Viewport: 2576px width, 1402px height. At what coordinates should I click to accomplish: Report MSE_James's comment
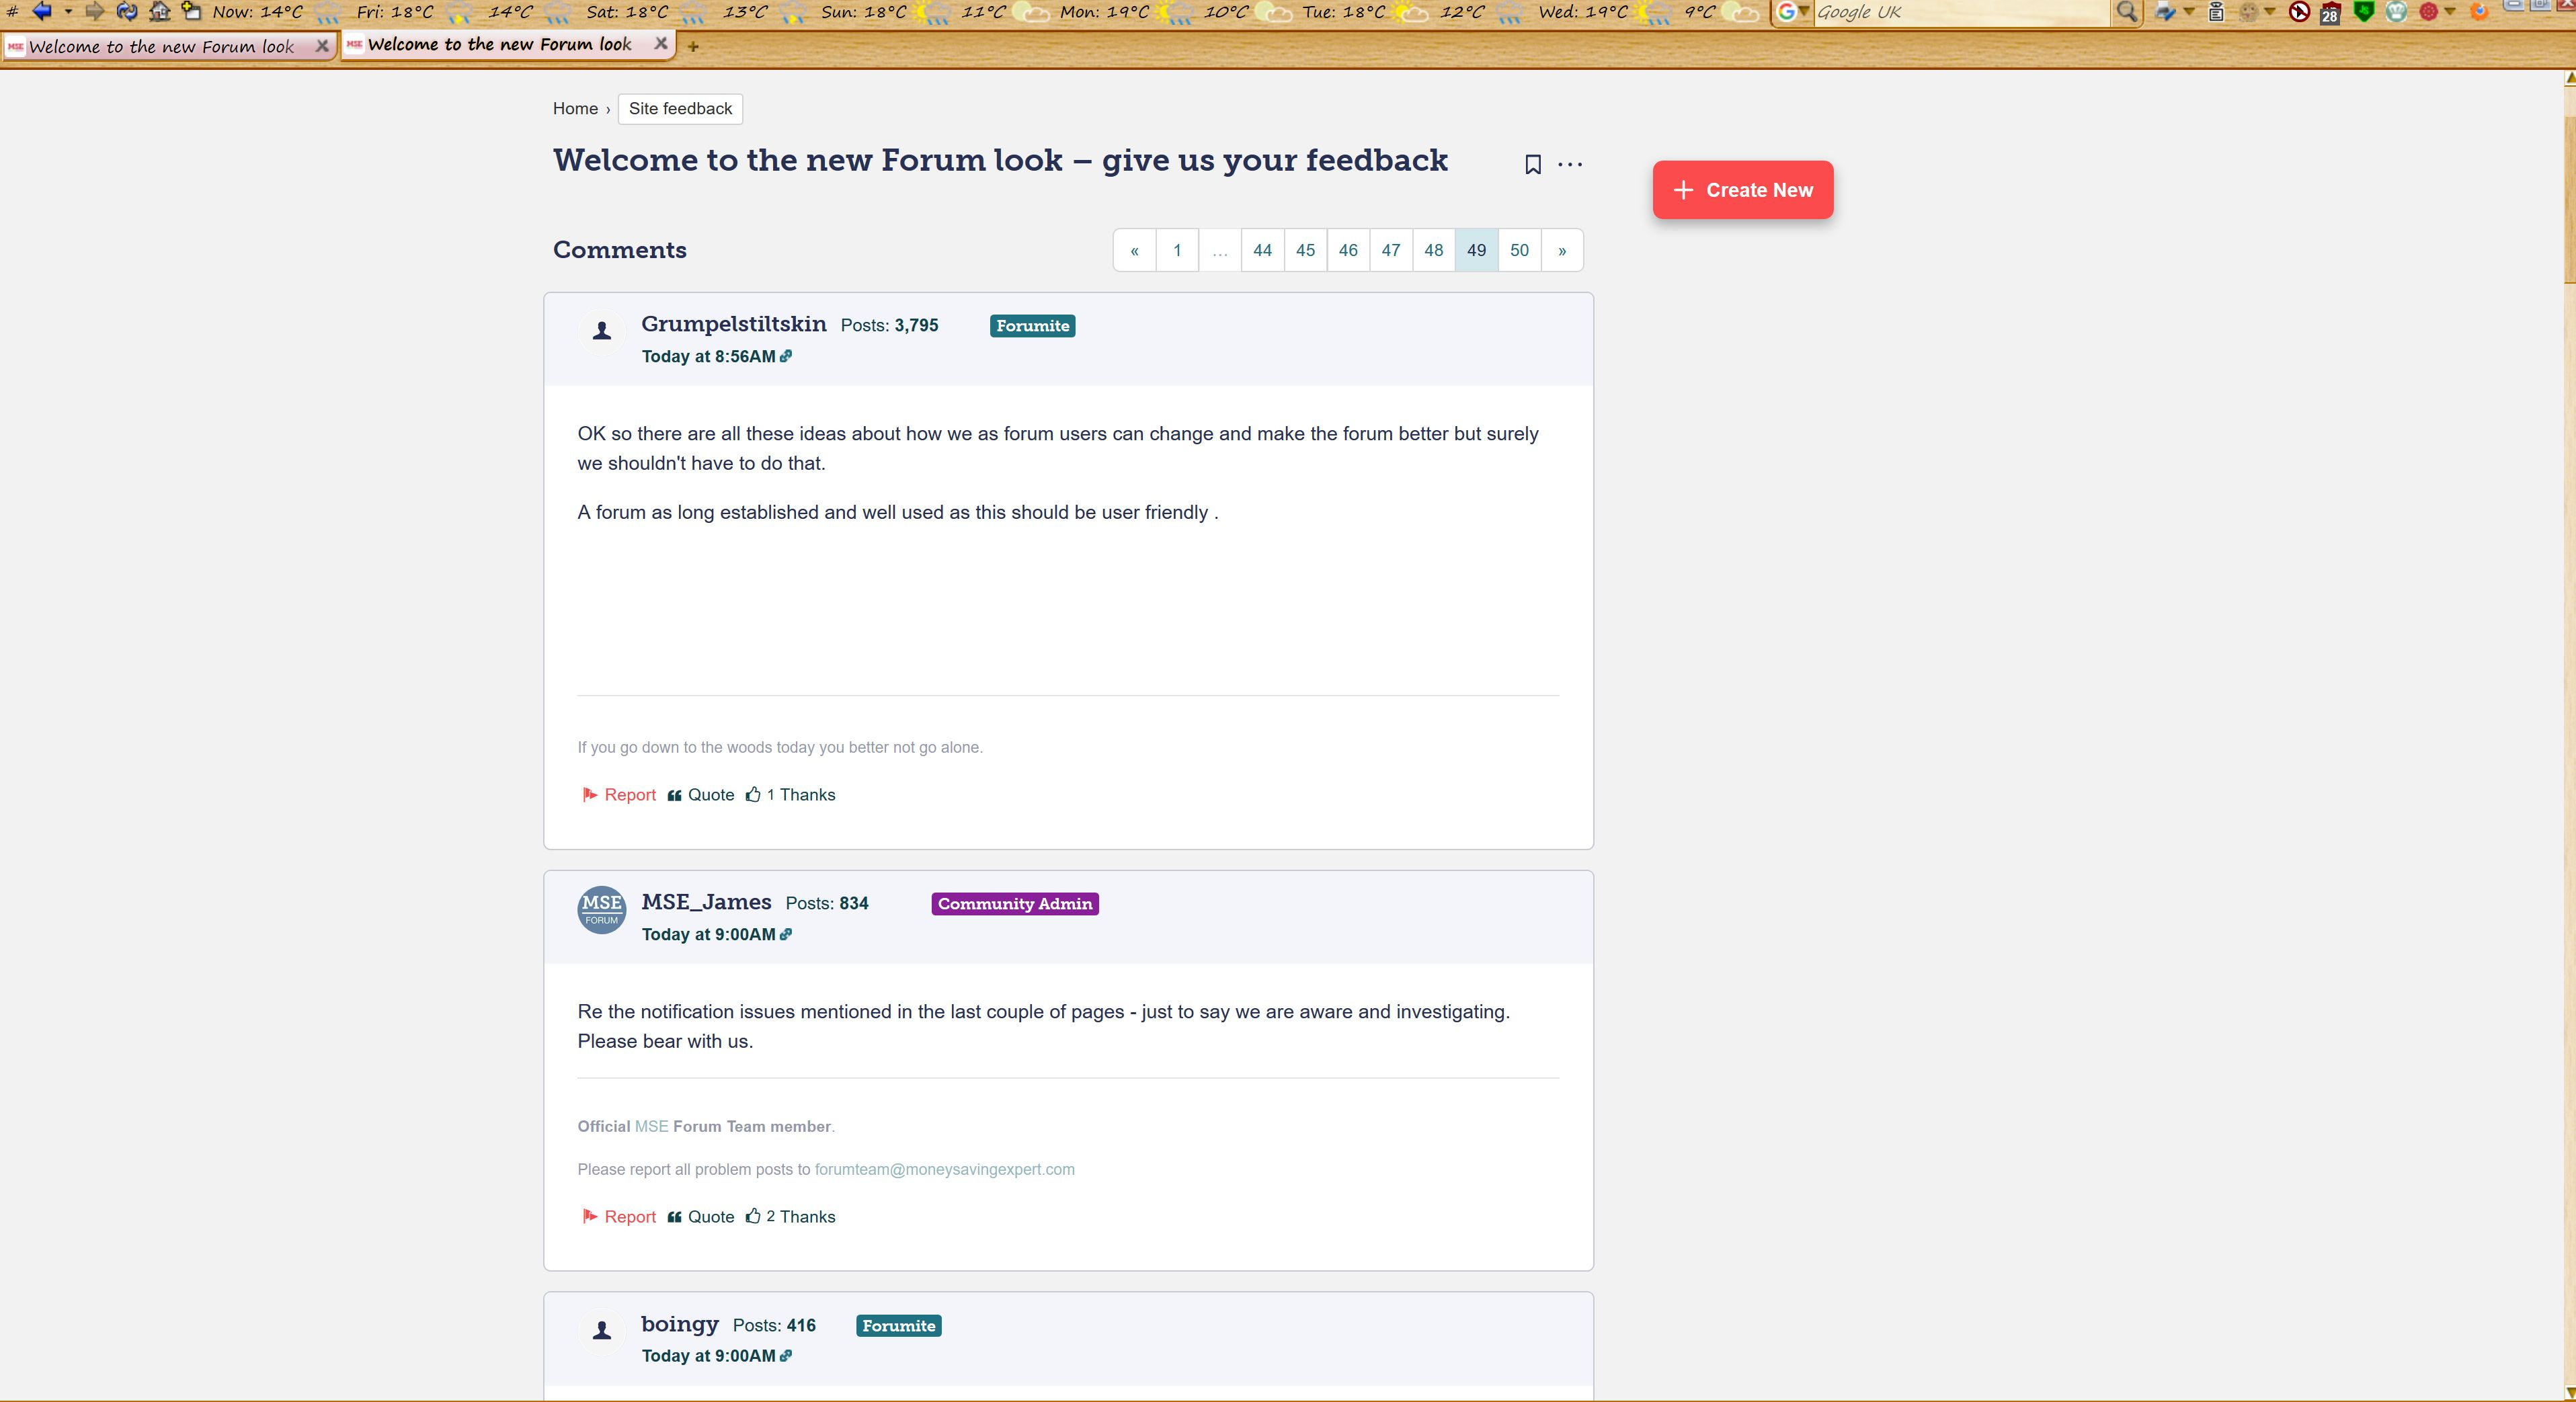(x=619, y=1217)
